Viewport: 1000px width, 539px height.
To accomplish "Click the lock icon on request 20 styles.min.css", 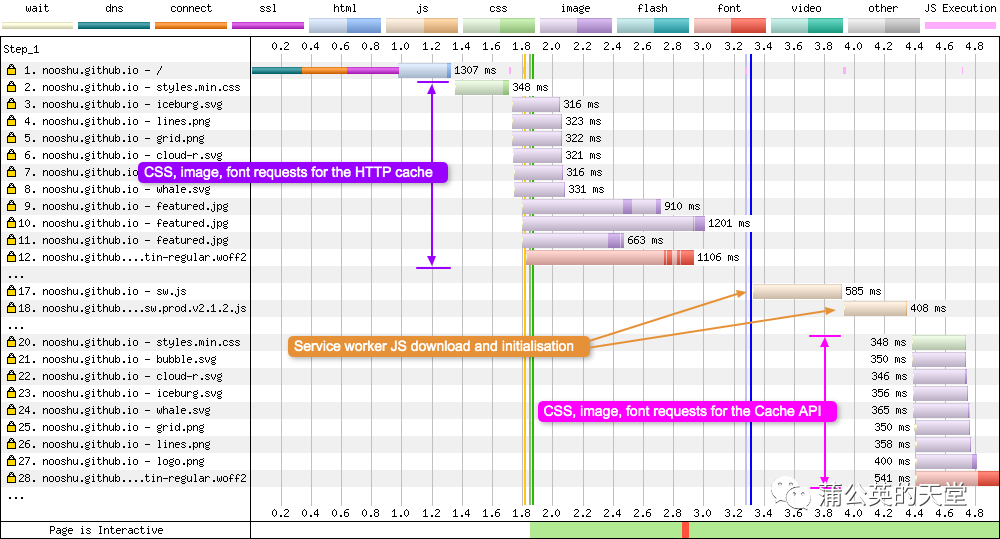I will tap(11, 342).
